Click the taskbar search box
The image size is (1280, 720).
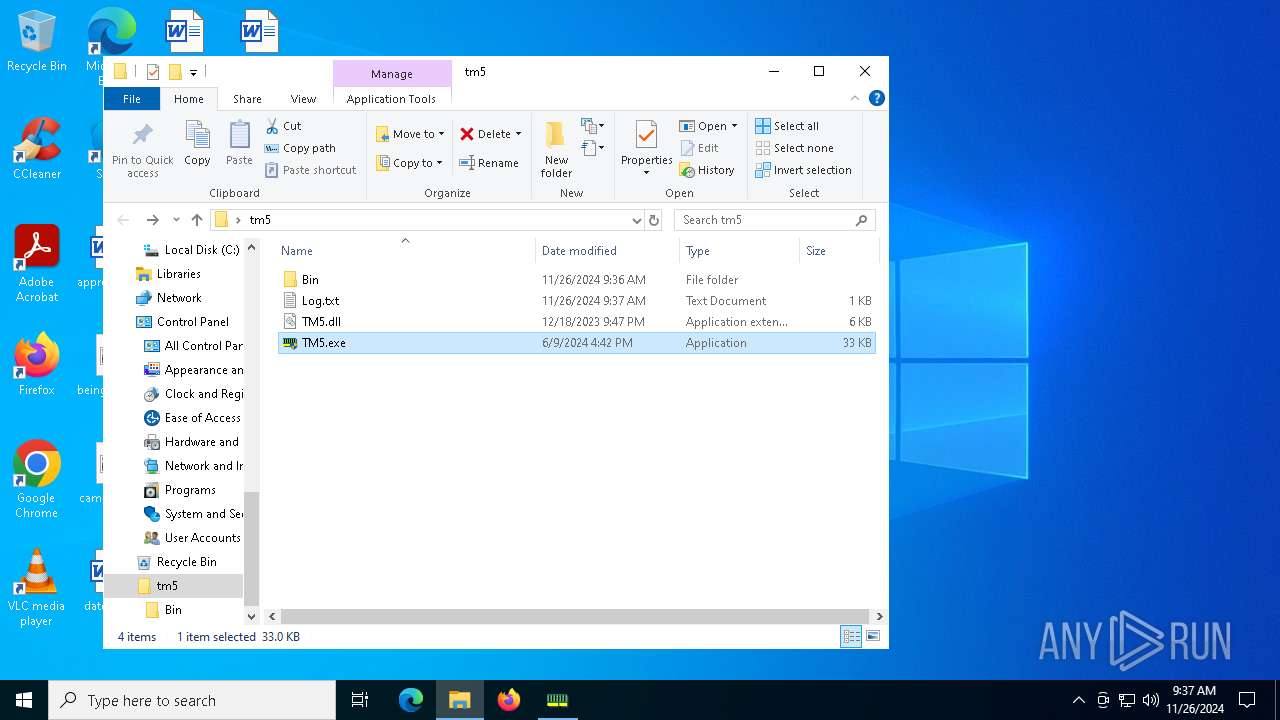192,700
